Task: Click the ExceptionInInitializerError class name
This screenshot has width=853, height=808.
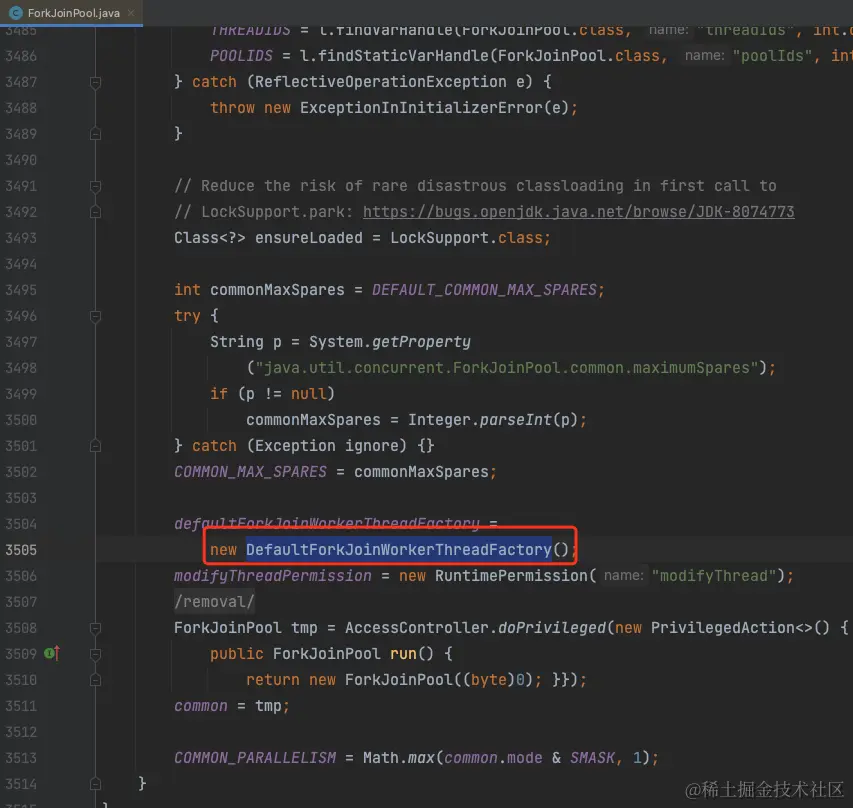Action: [421, 108]
